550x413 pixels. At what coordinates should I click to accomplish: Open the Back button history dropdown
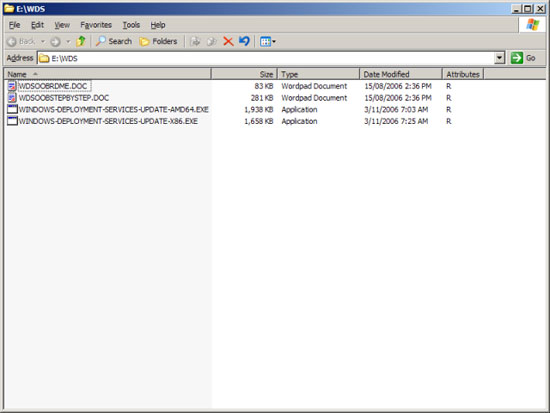[43, 42]
